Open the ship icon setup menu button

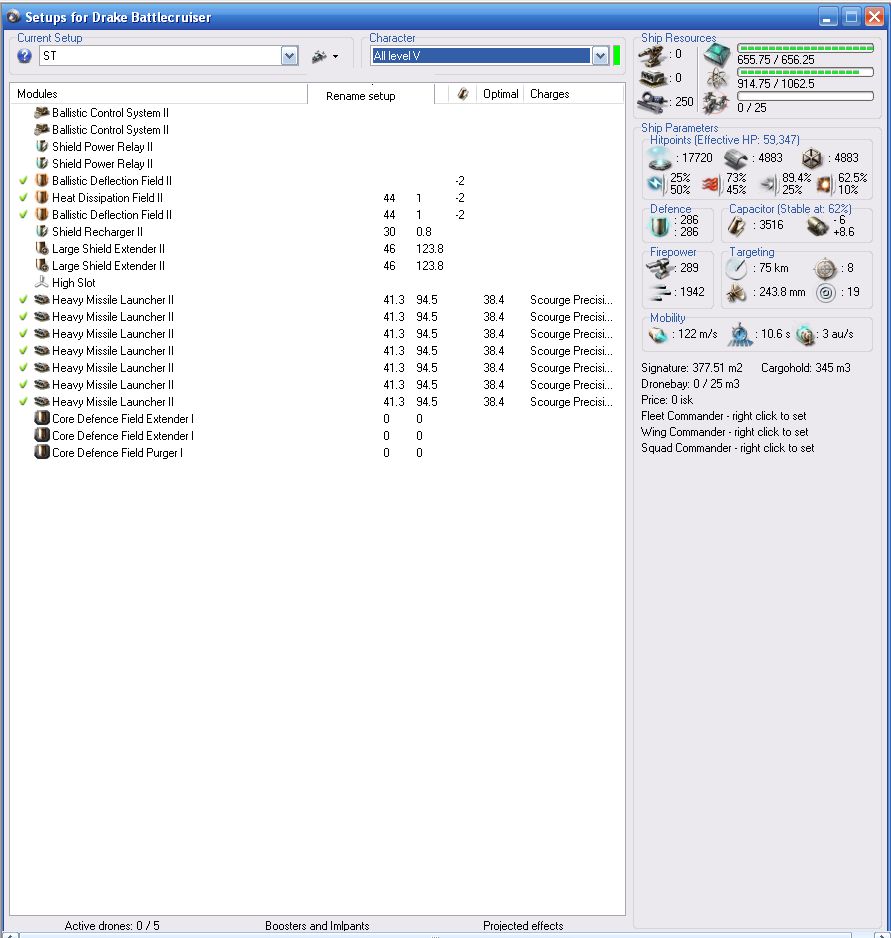tap(325, 56)
